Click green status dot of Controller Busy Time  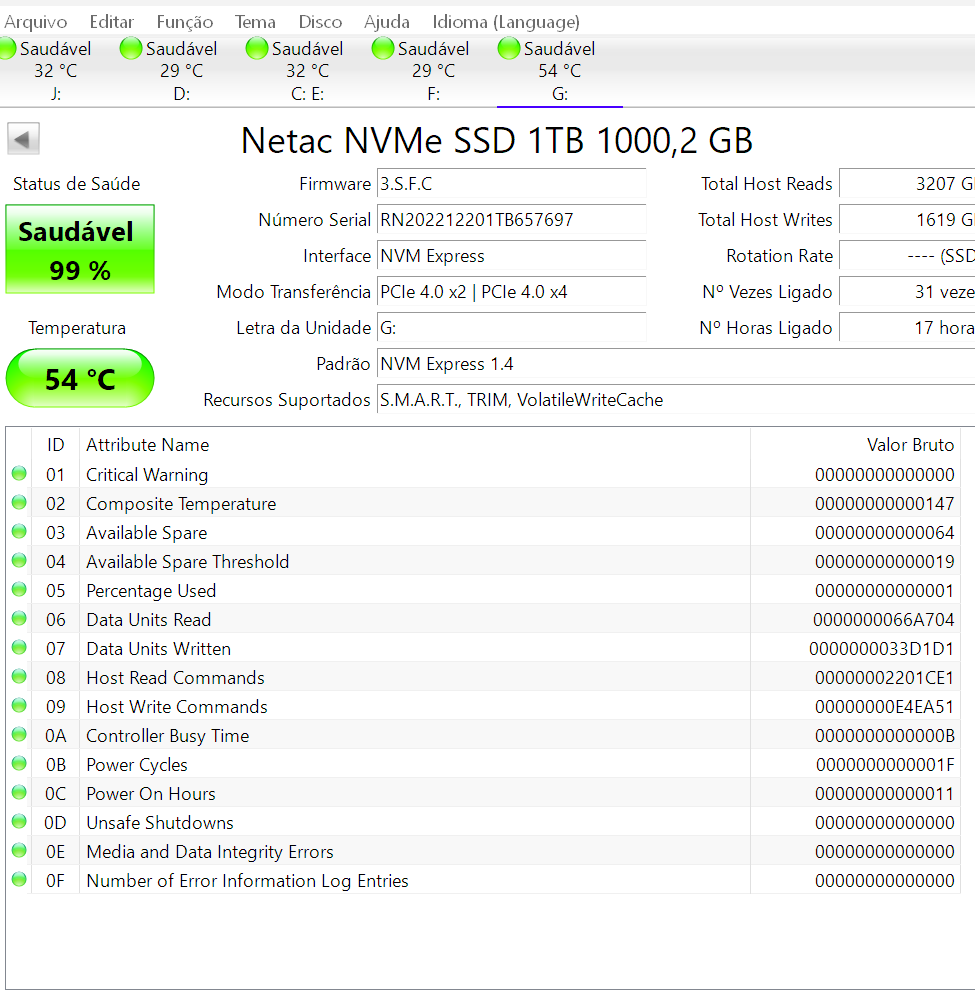click(19, 734)
